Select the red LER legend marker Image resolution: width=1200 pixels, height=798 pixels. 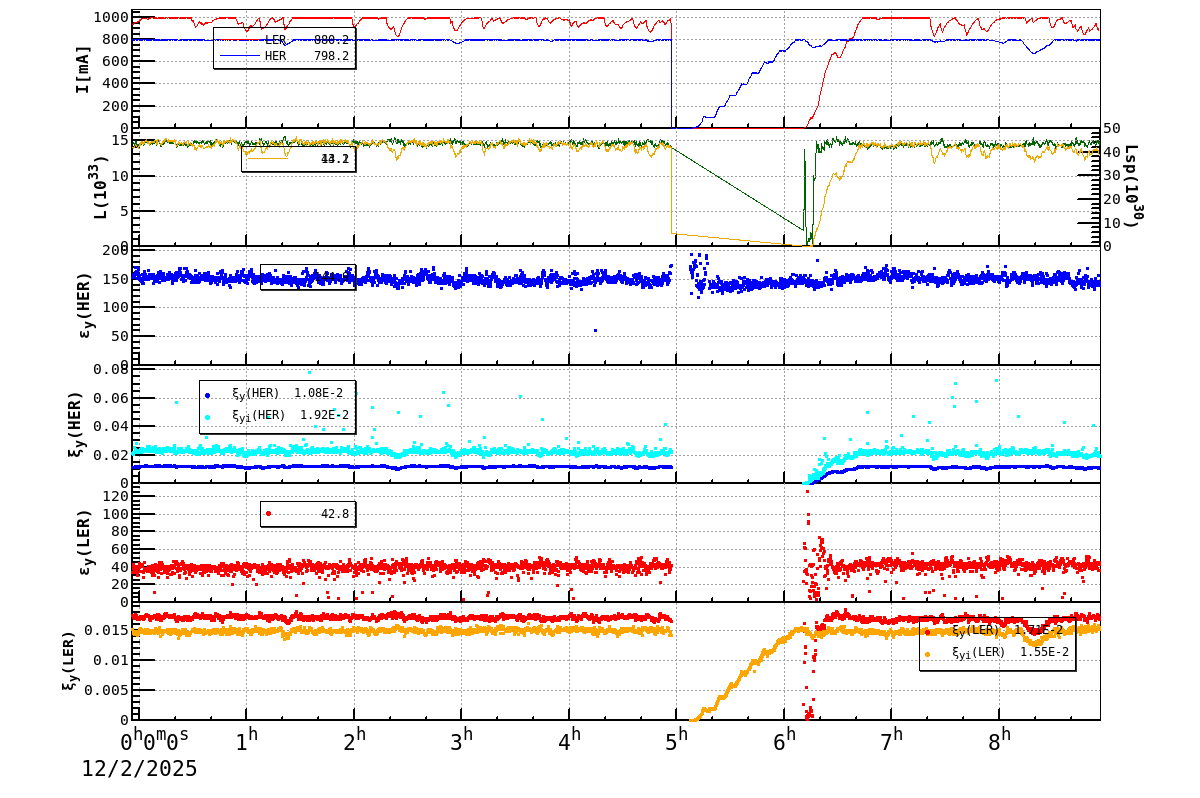(x=240, y=40)
